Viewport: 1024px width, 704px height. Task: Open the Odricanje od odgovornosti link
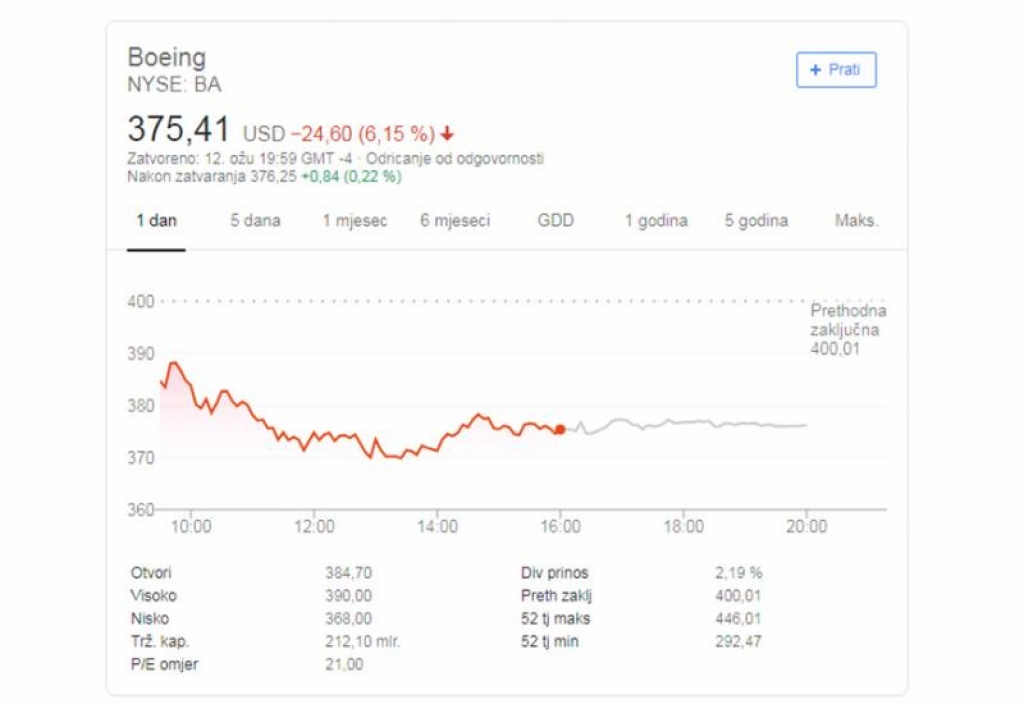(x=455, y=159)
